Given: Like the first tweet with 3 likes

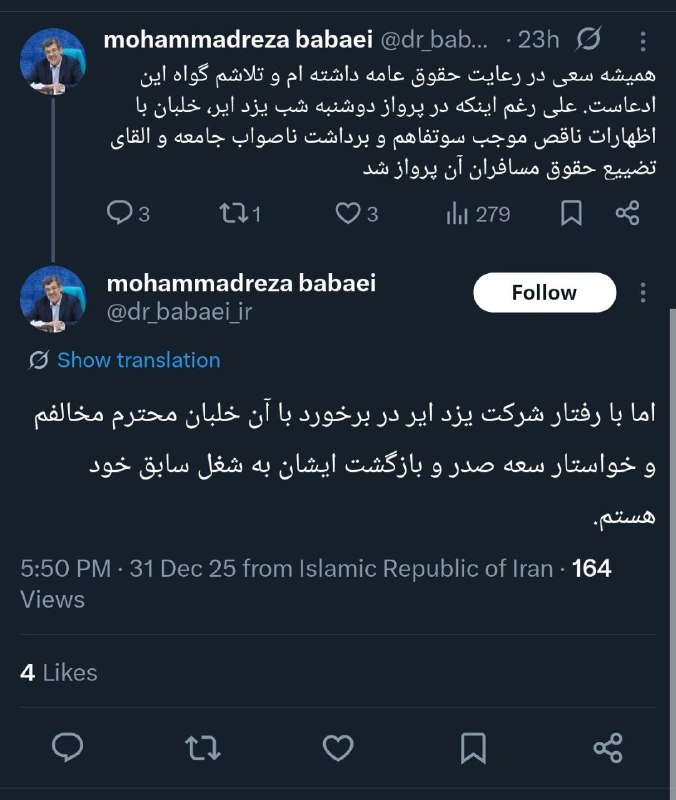Looking at the screenshot, I should (347, 213).
